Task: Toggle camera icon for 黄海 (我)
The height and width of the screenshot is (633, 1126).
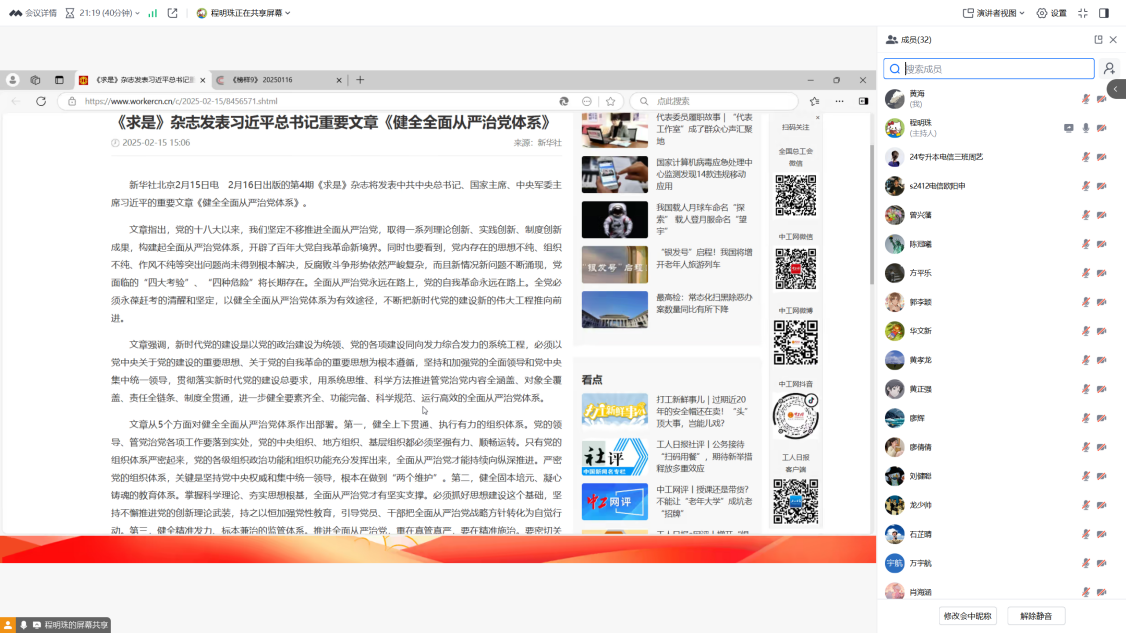Action: click(1102, 99)
